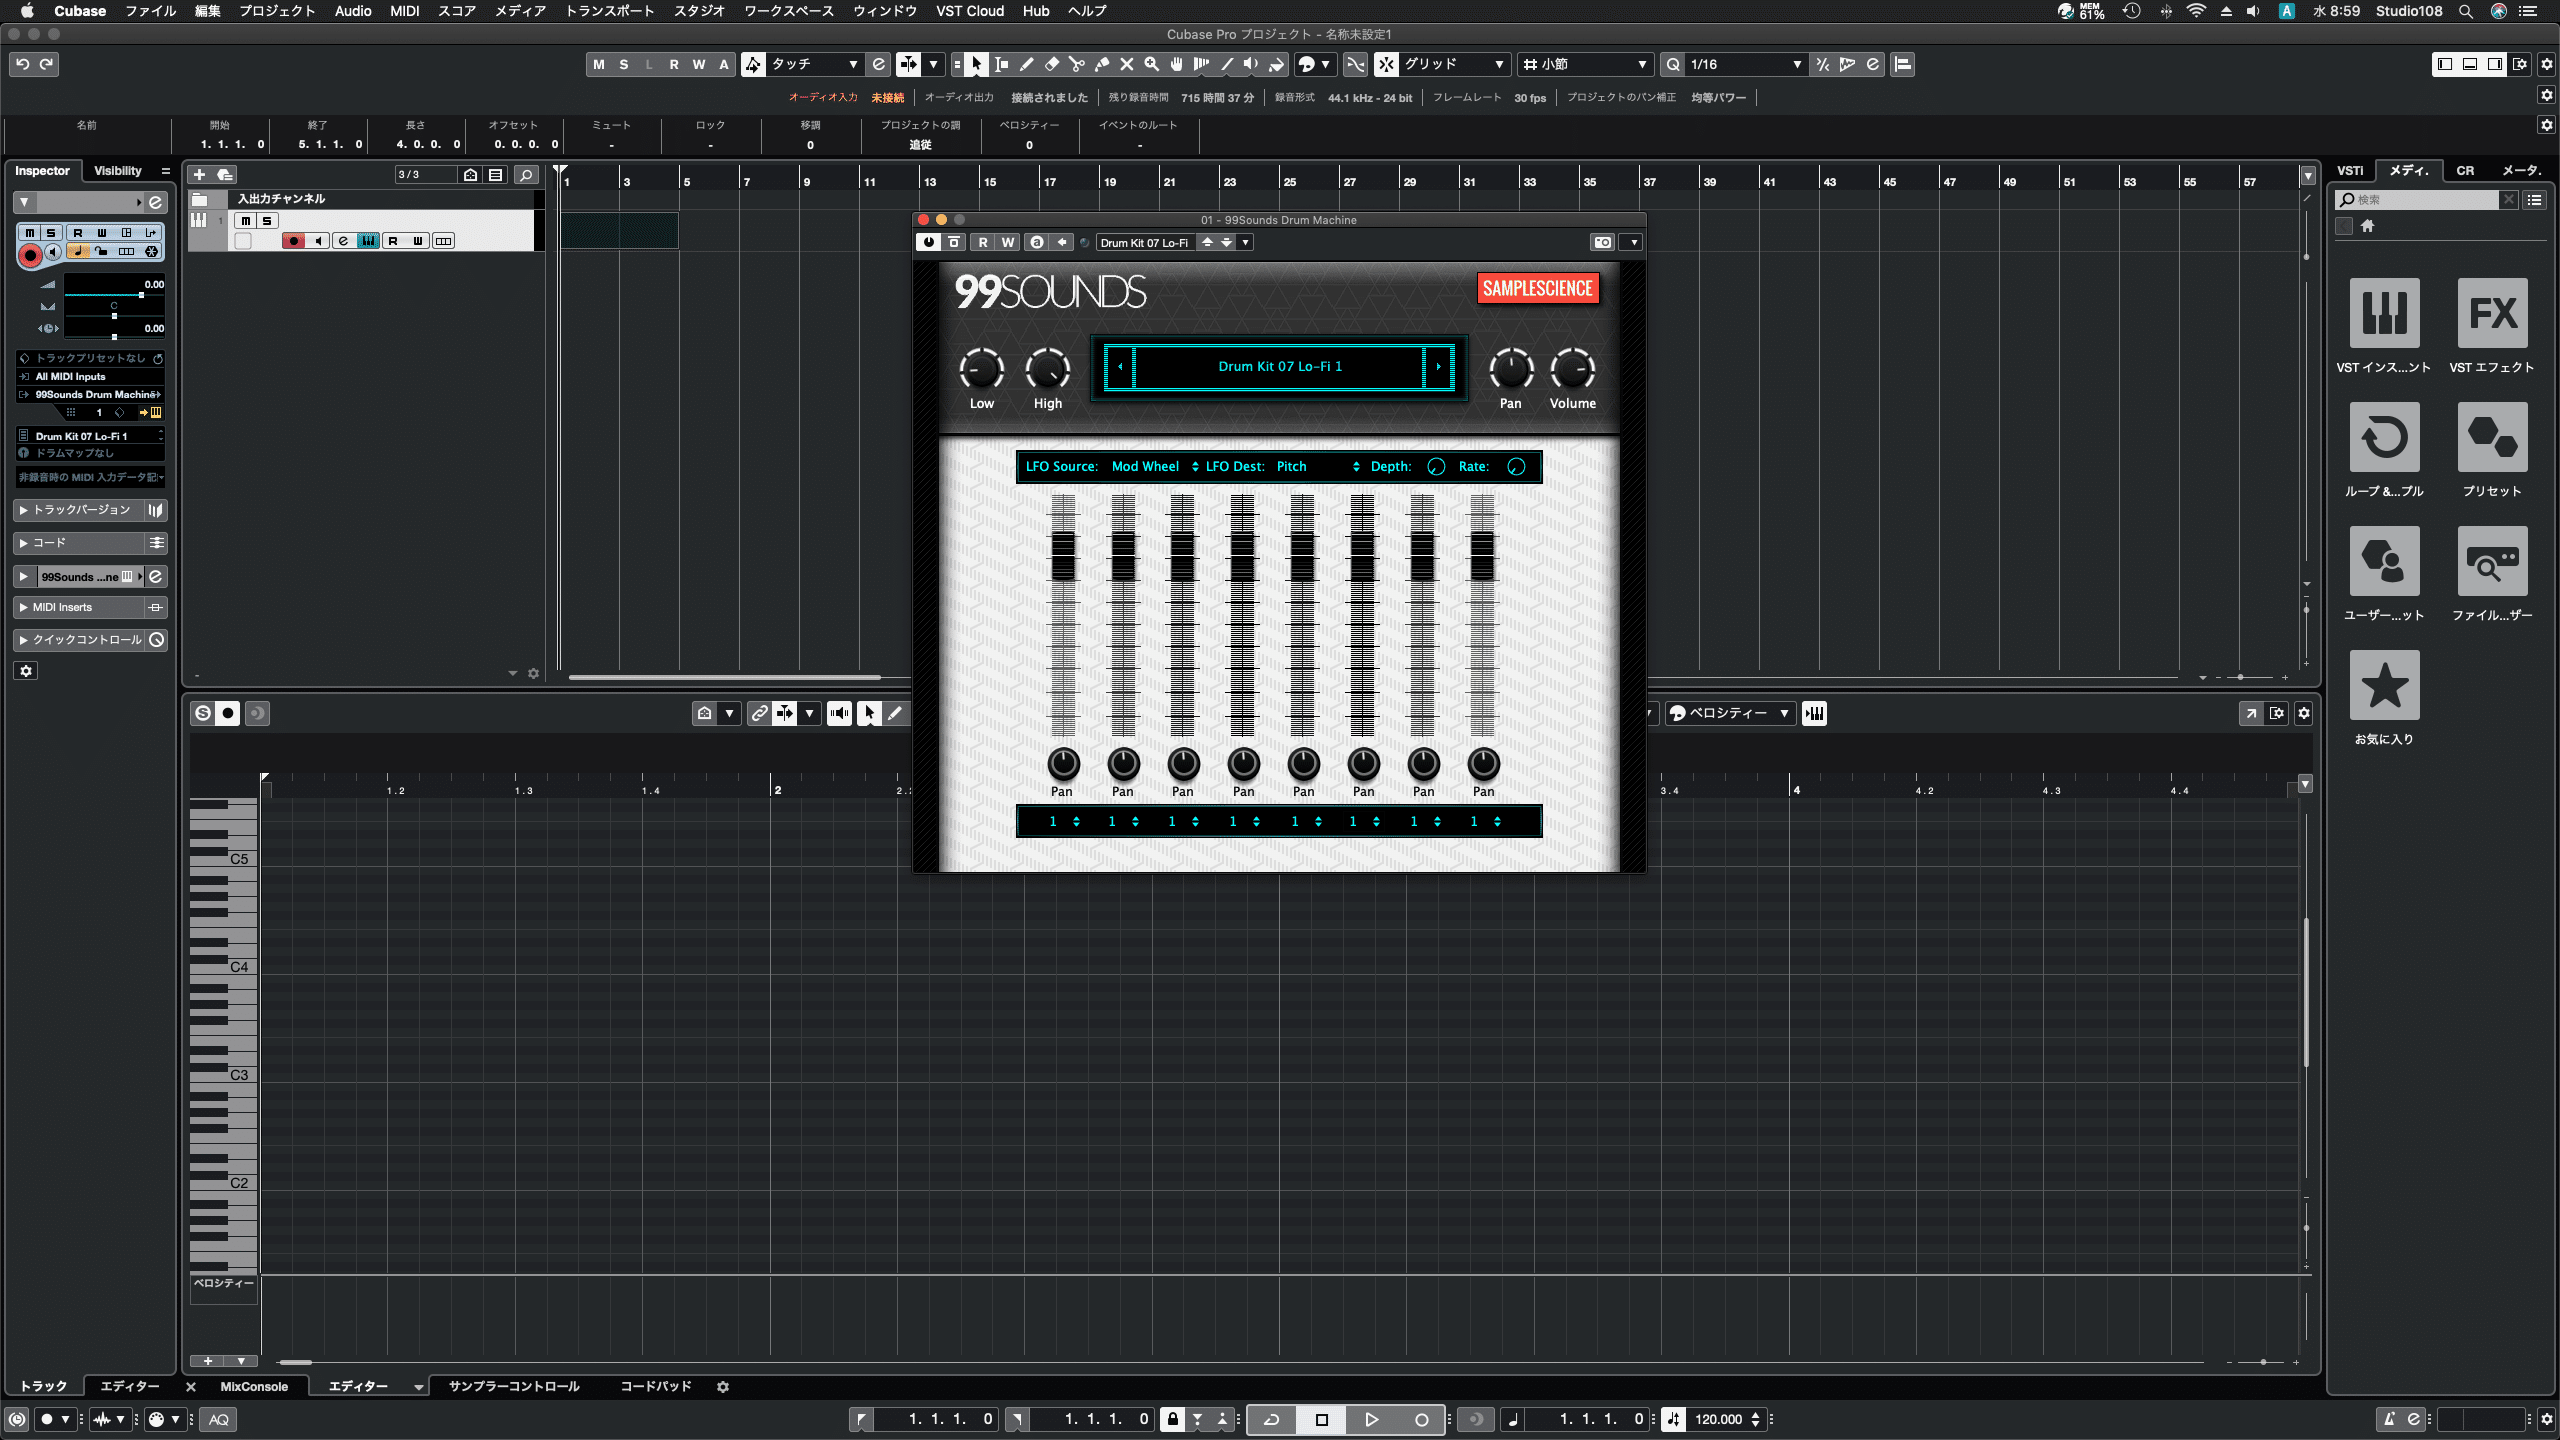Screen dimensions: 2560x1440
Task: Toggle the global Mute M button in toolbar
Action: [x=598, y=64]
